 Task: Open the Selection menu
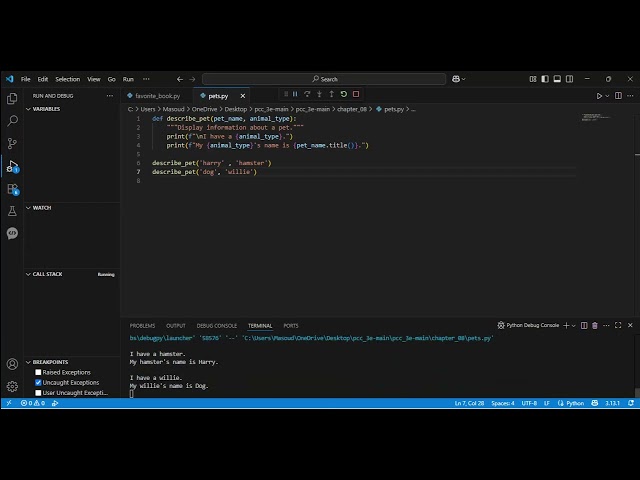point(68,79)
